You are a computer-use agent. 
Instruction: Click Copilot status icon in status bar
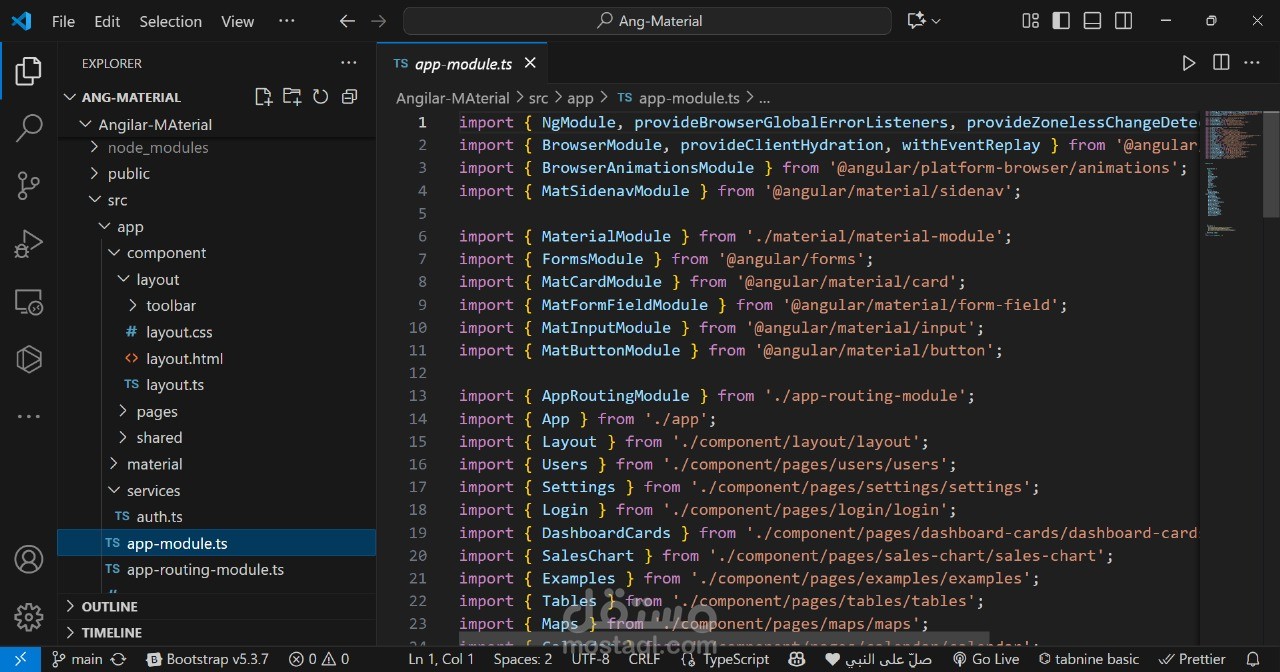797,659
